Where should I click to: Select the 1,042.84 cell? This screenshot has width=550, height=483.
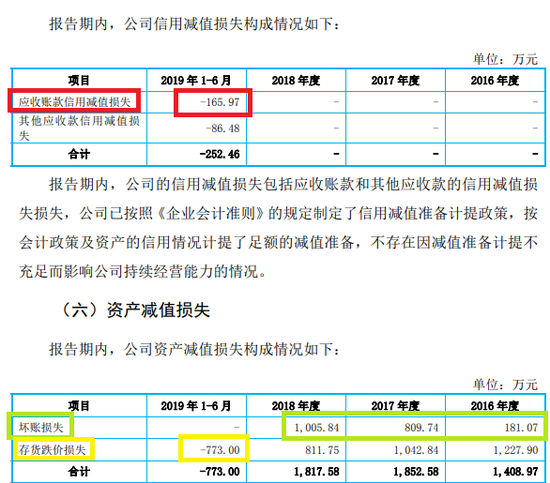pyautogui.click(x=416, y=450)
